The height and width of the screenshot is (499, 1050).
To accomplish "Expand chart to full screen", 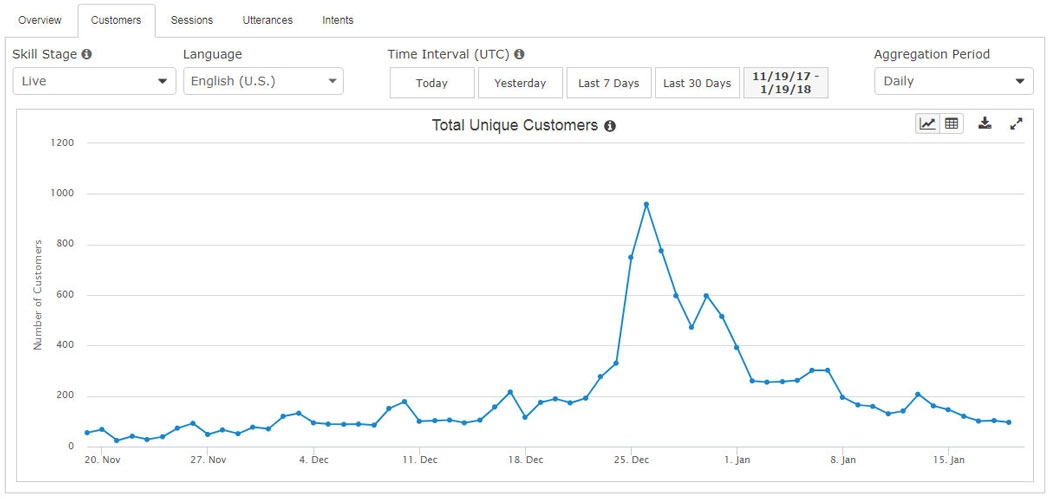I will [1017, 123].
